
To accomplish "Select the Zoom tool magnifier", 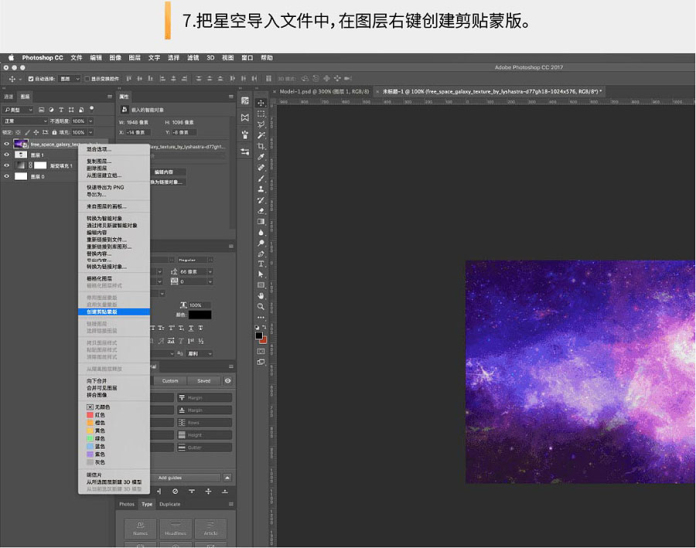I will tap(261, 306).
